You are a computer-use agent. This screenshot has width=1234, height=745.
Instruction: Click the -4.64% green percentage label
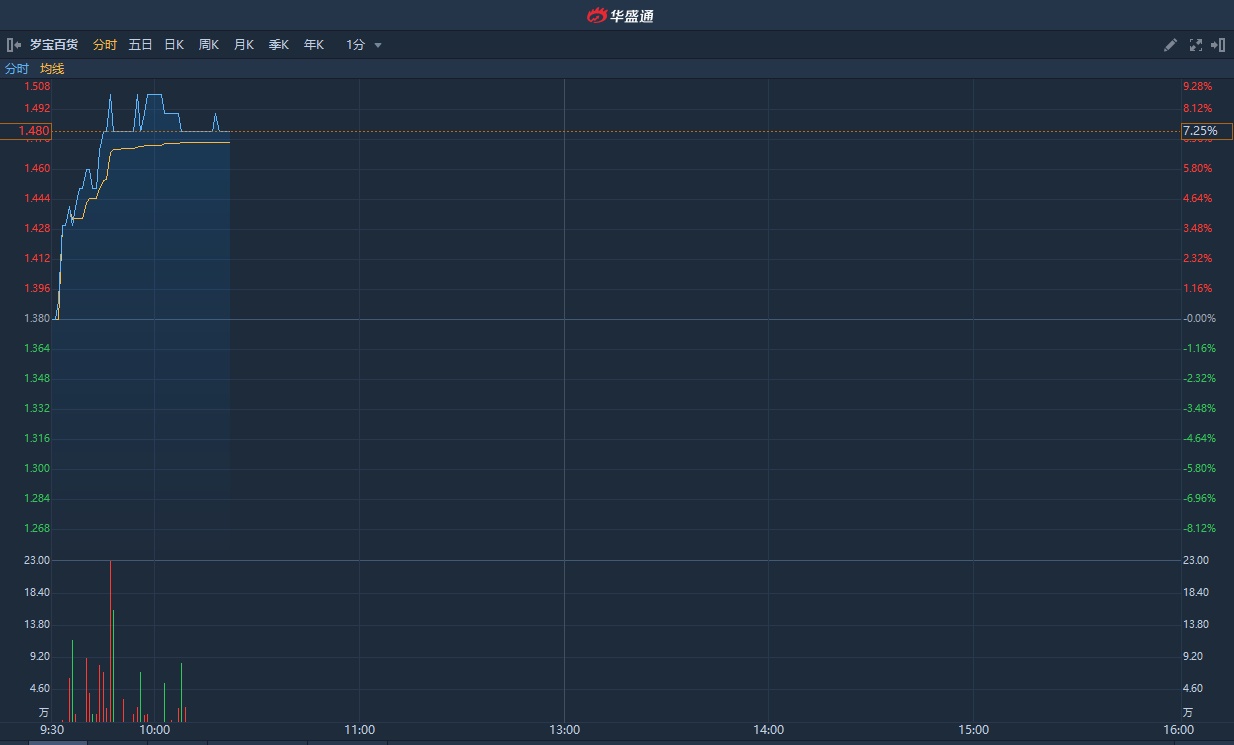[1198, 438]
